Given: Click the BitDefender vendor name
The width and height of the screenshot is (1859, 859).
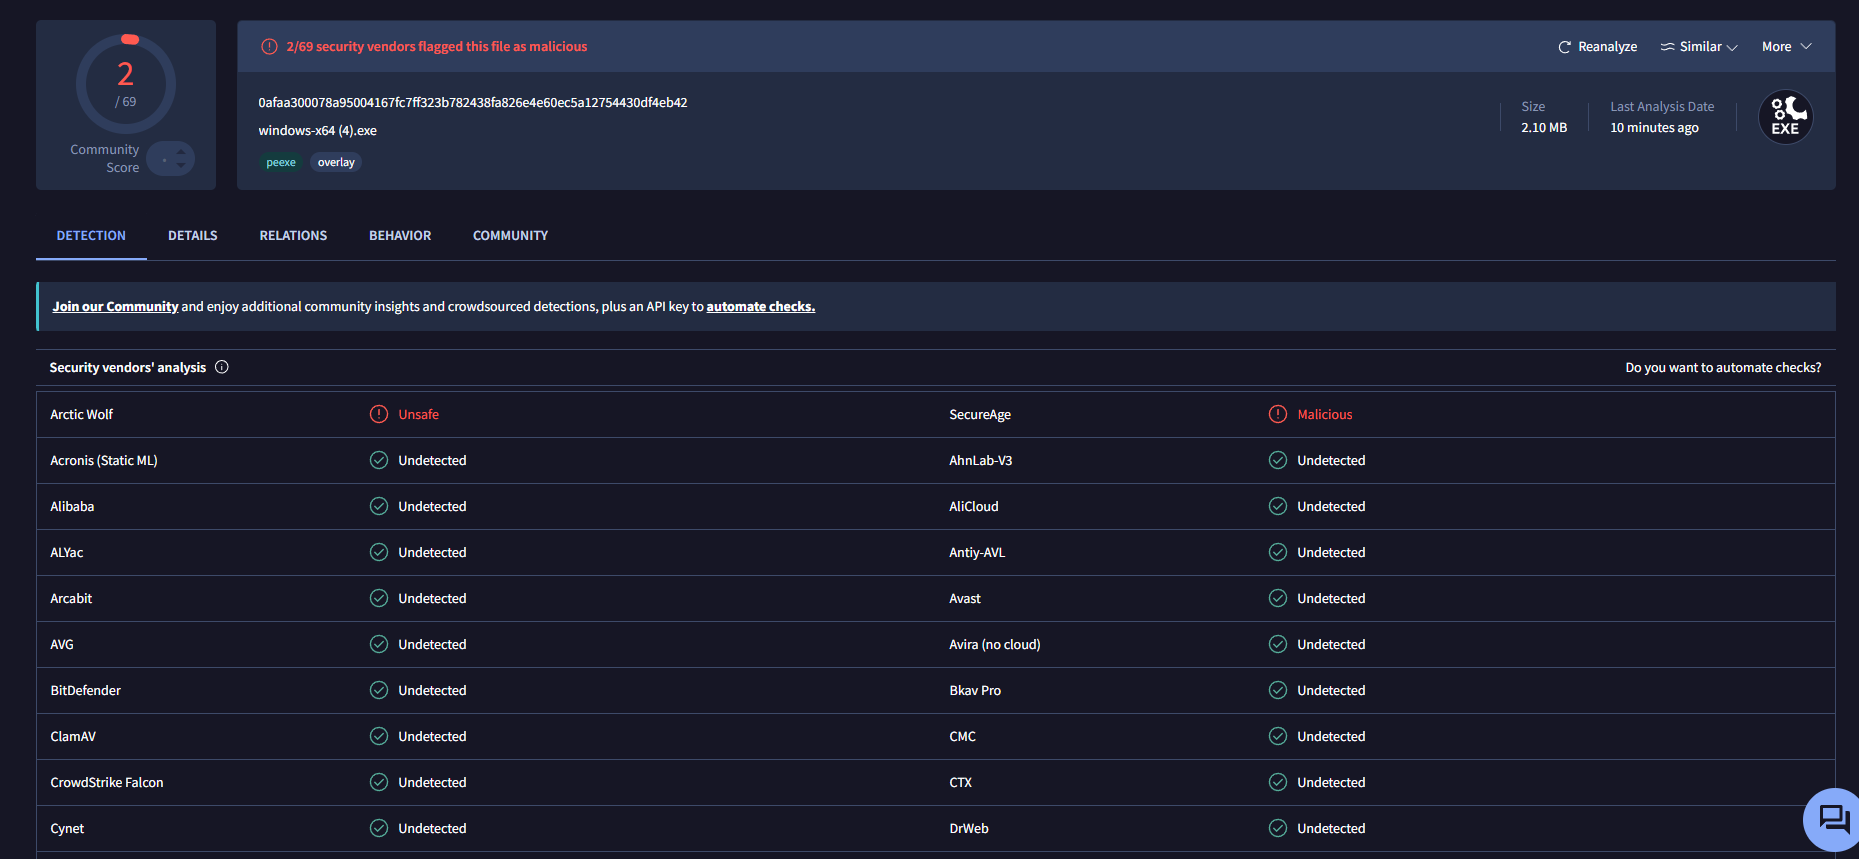Looking at the screenshot, I should (x=86, y=691).
